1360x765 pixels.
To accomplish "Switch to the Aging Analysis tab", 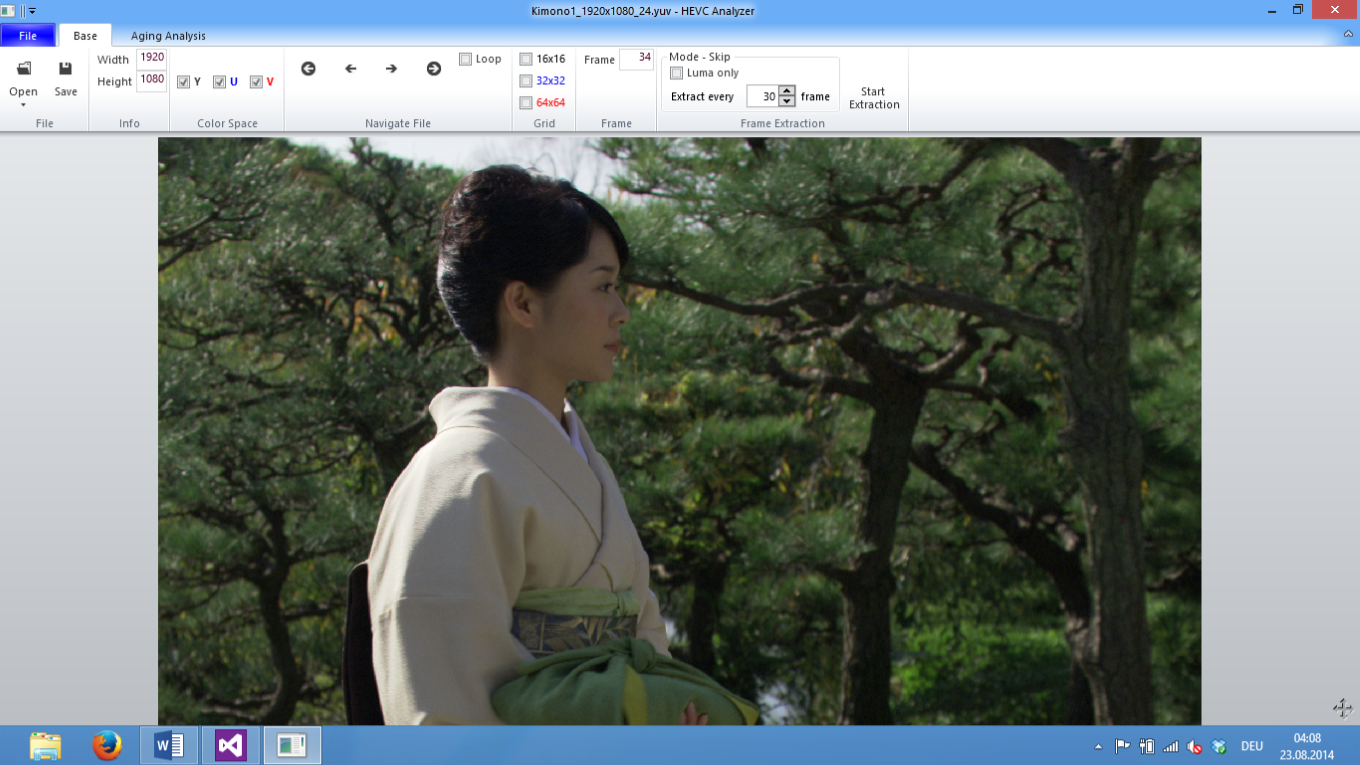I will pos(168,36).
